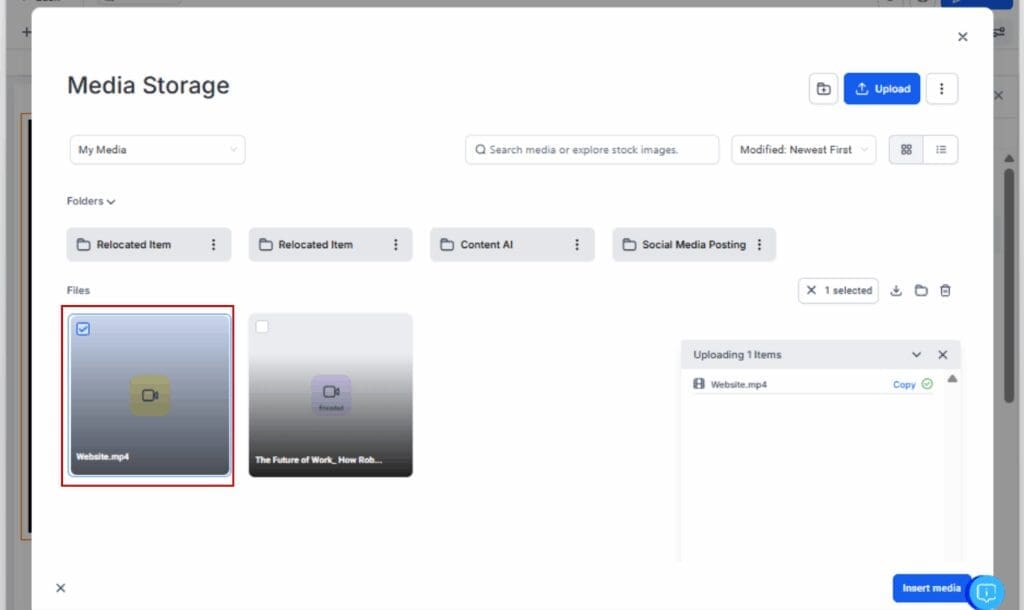Viewport: 1024px width, 610px height.
Task: Open Social Media Posting folder options
Action: tap(760, 245)
